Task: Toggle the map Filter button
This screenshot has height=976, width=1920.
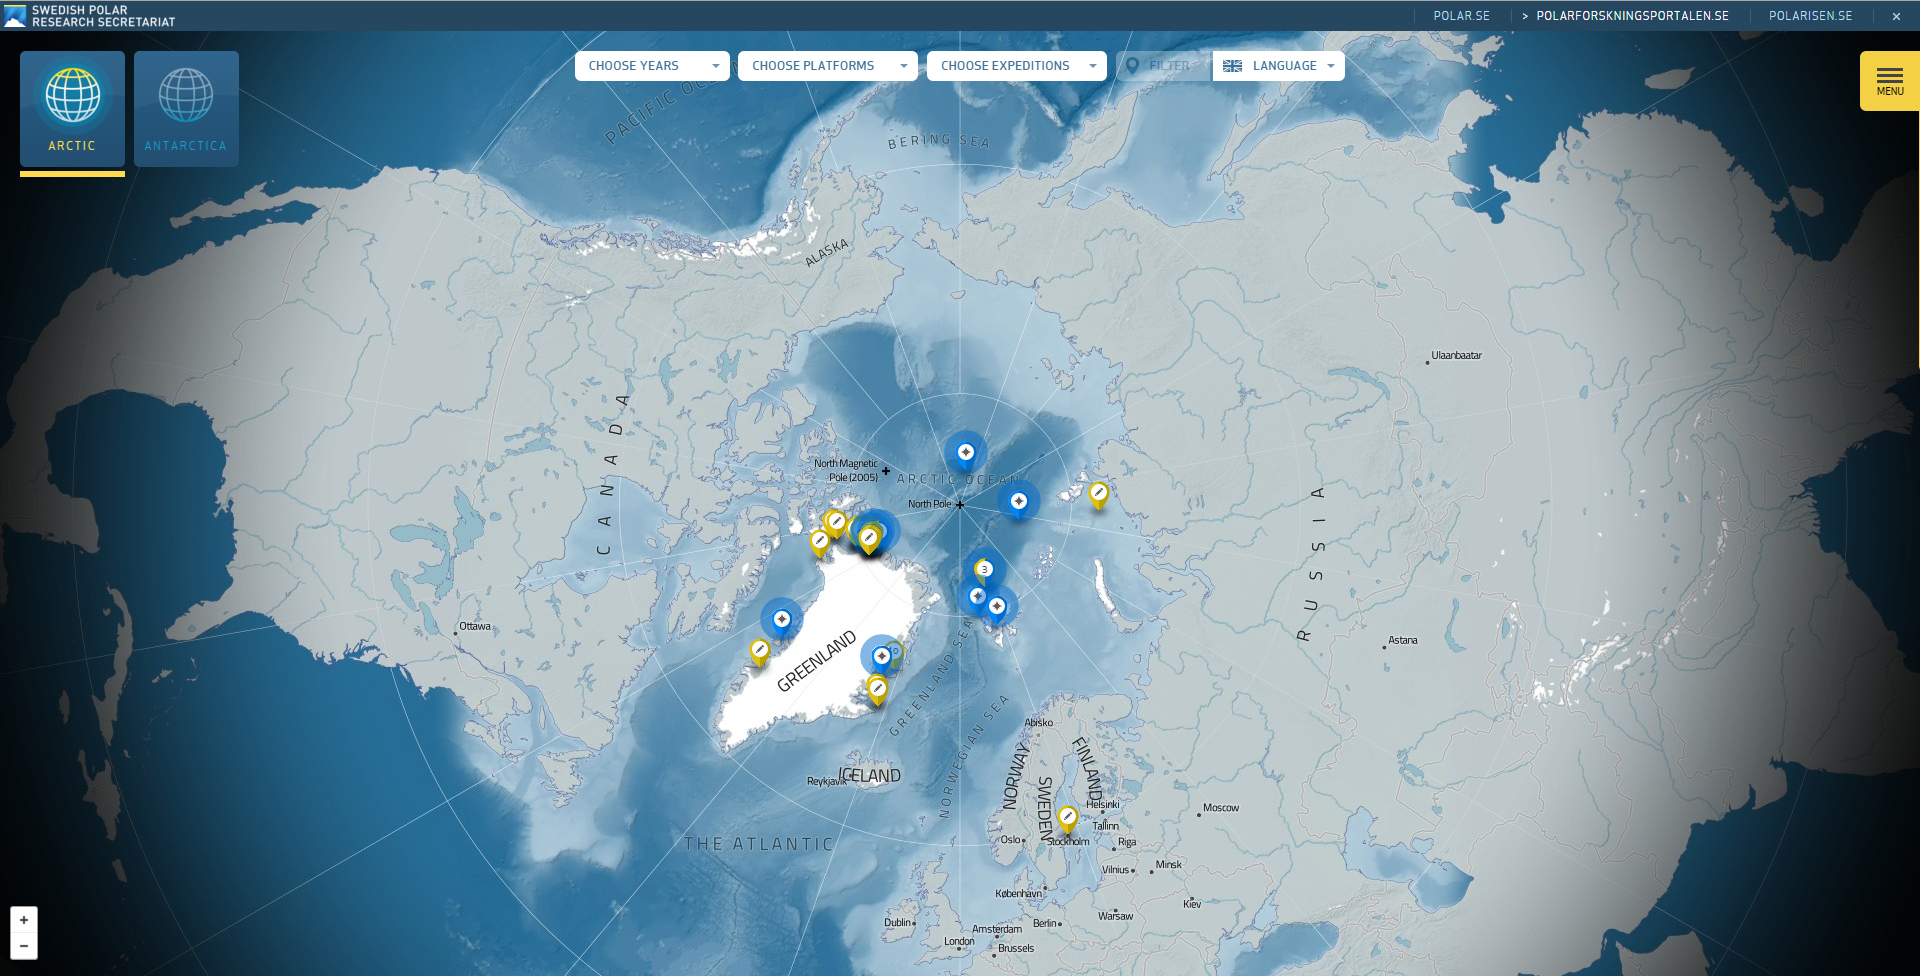Action: (x=1160, y=66)
